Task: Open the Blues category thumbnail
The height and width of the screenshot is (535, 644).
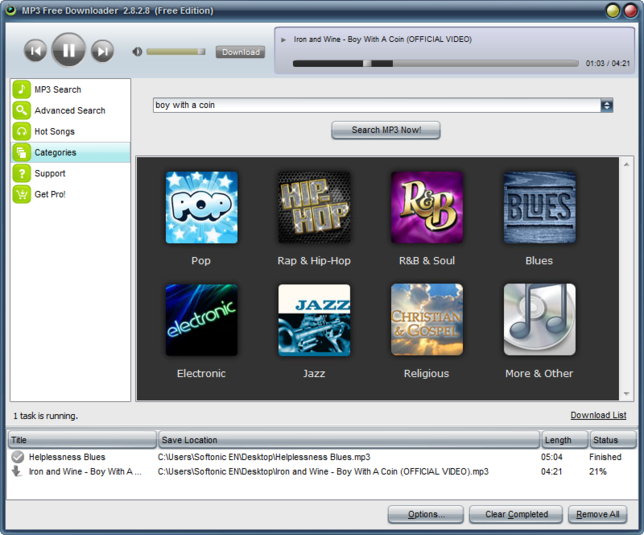Action: (540, 207)
